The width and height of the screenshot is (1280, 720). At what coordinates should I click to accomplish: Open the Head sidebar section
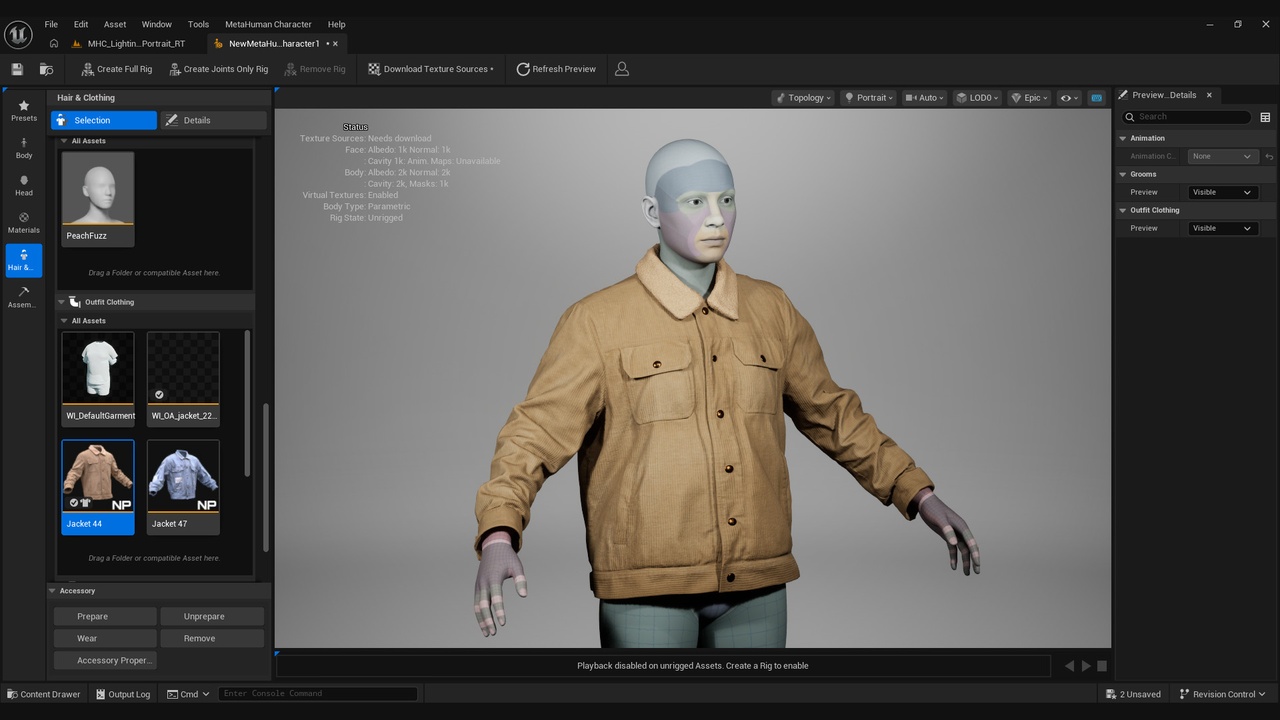[x=24, y=186]
